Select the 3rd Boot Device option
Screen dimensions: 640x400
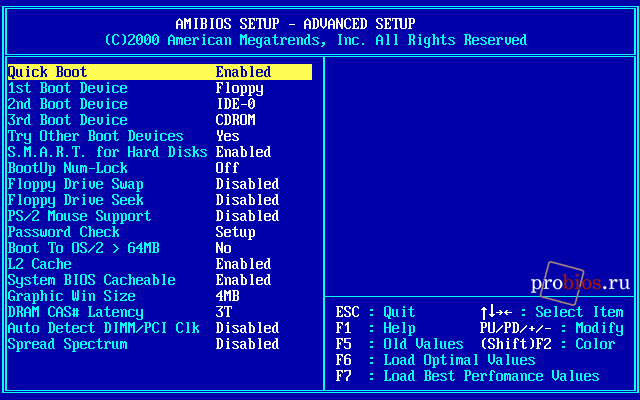[x=68, y=120]
